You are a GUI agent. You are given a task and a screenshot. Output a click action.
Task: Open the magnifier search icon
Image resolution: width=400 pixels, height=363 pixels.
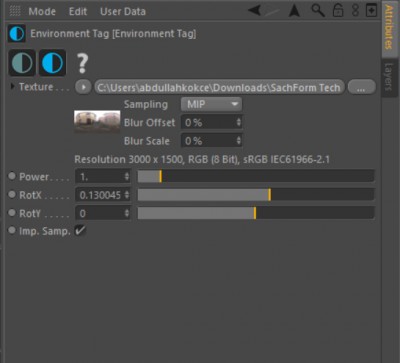[318, 10]
